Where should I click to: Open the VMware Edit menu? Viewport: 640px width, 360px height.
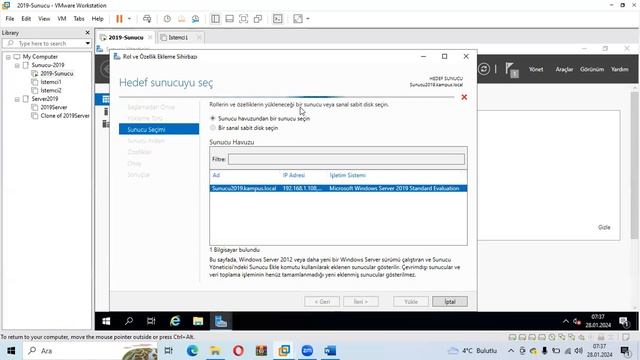(26, 19)
